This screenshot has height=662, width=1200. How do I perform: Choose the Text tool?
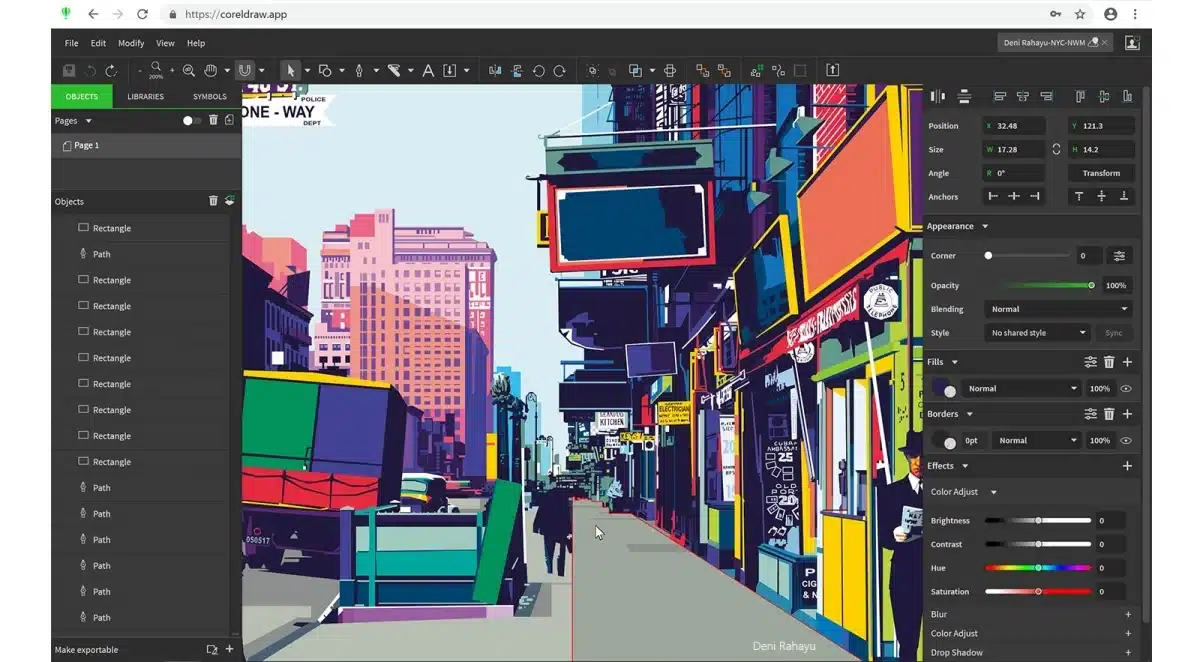point(427,70)
